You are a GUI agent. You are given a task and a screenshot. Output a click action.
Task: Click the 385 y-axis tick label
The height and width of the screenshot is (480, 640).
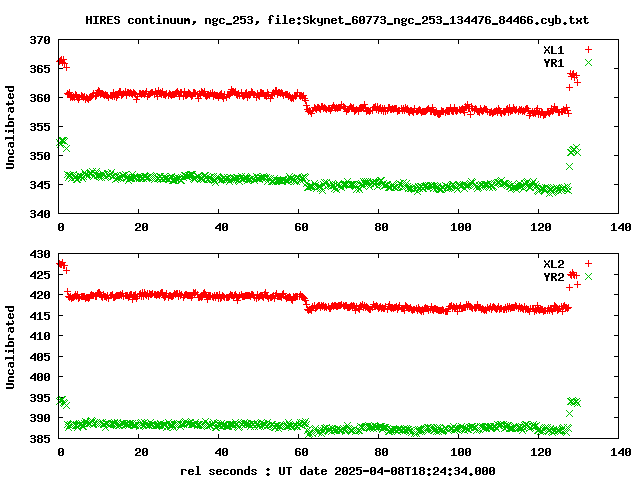(x=40, y=439)
